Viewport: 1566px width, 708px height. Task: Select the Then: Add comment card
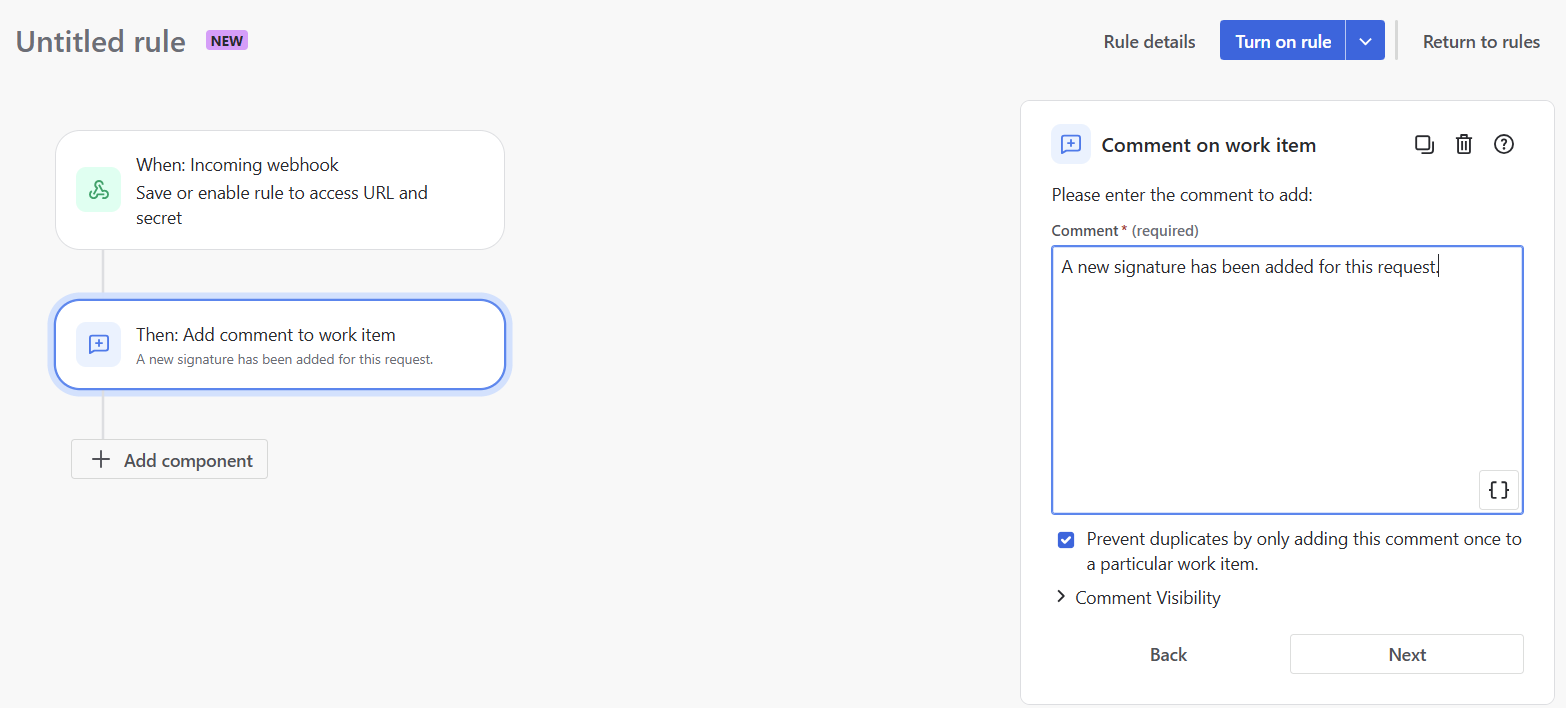(300, 345)
